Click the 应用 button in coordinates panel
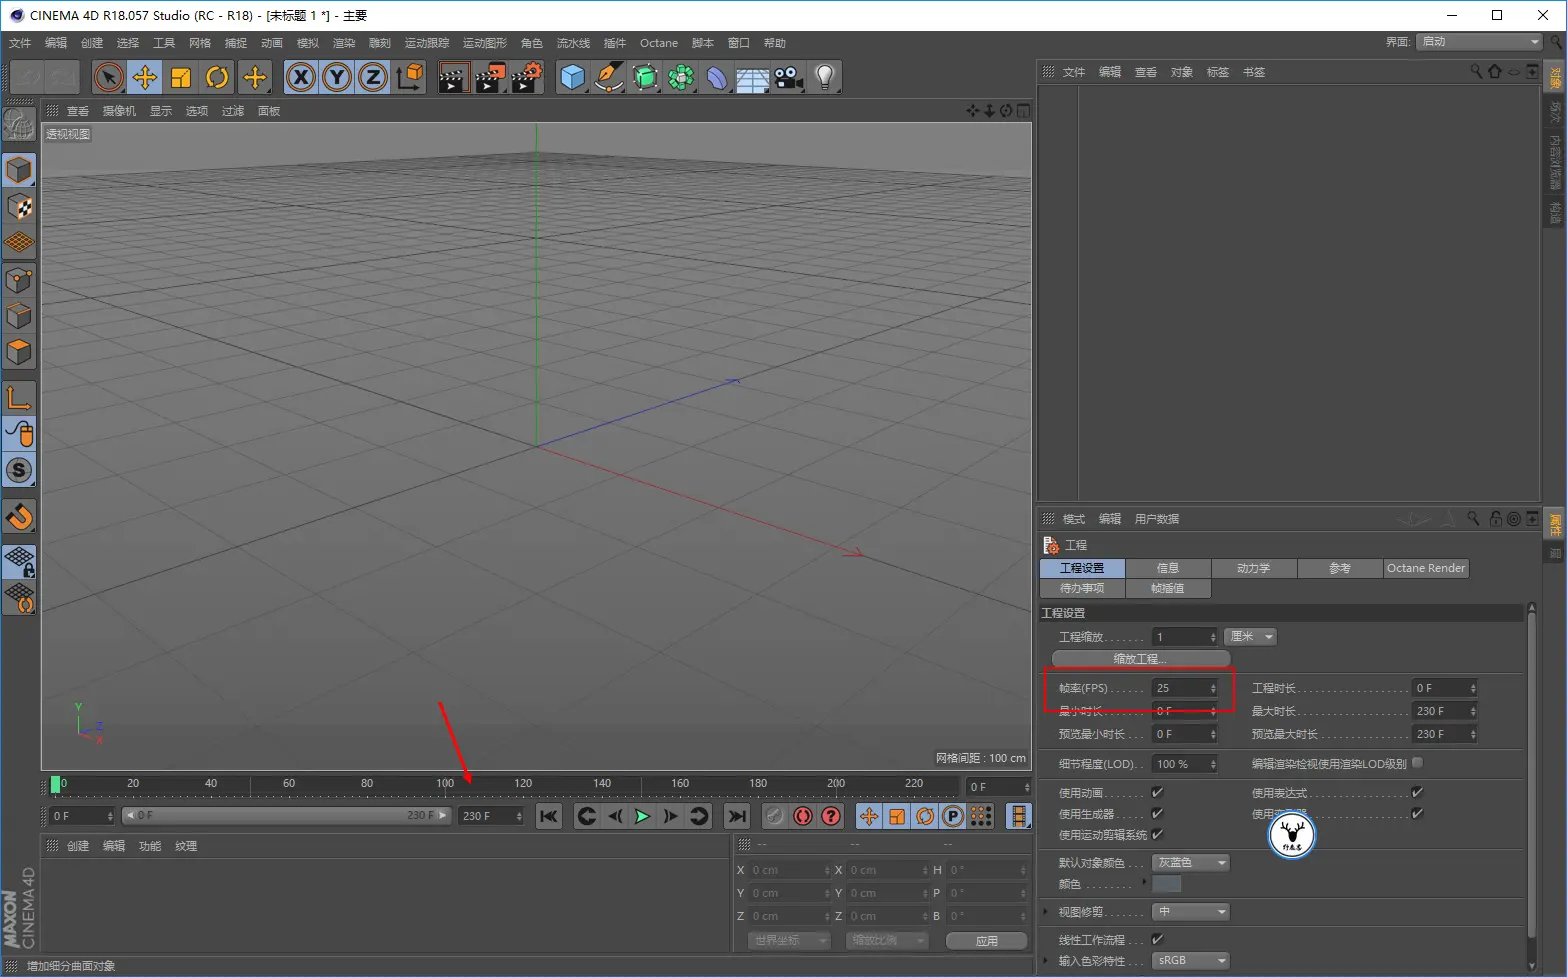Image resolution: width=1567 pixels, height=977 pixels. pyautogui.click(x=986, y=941)
